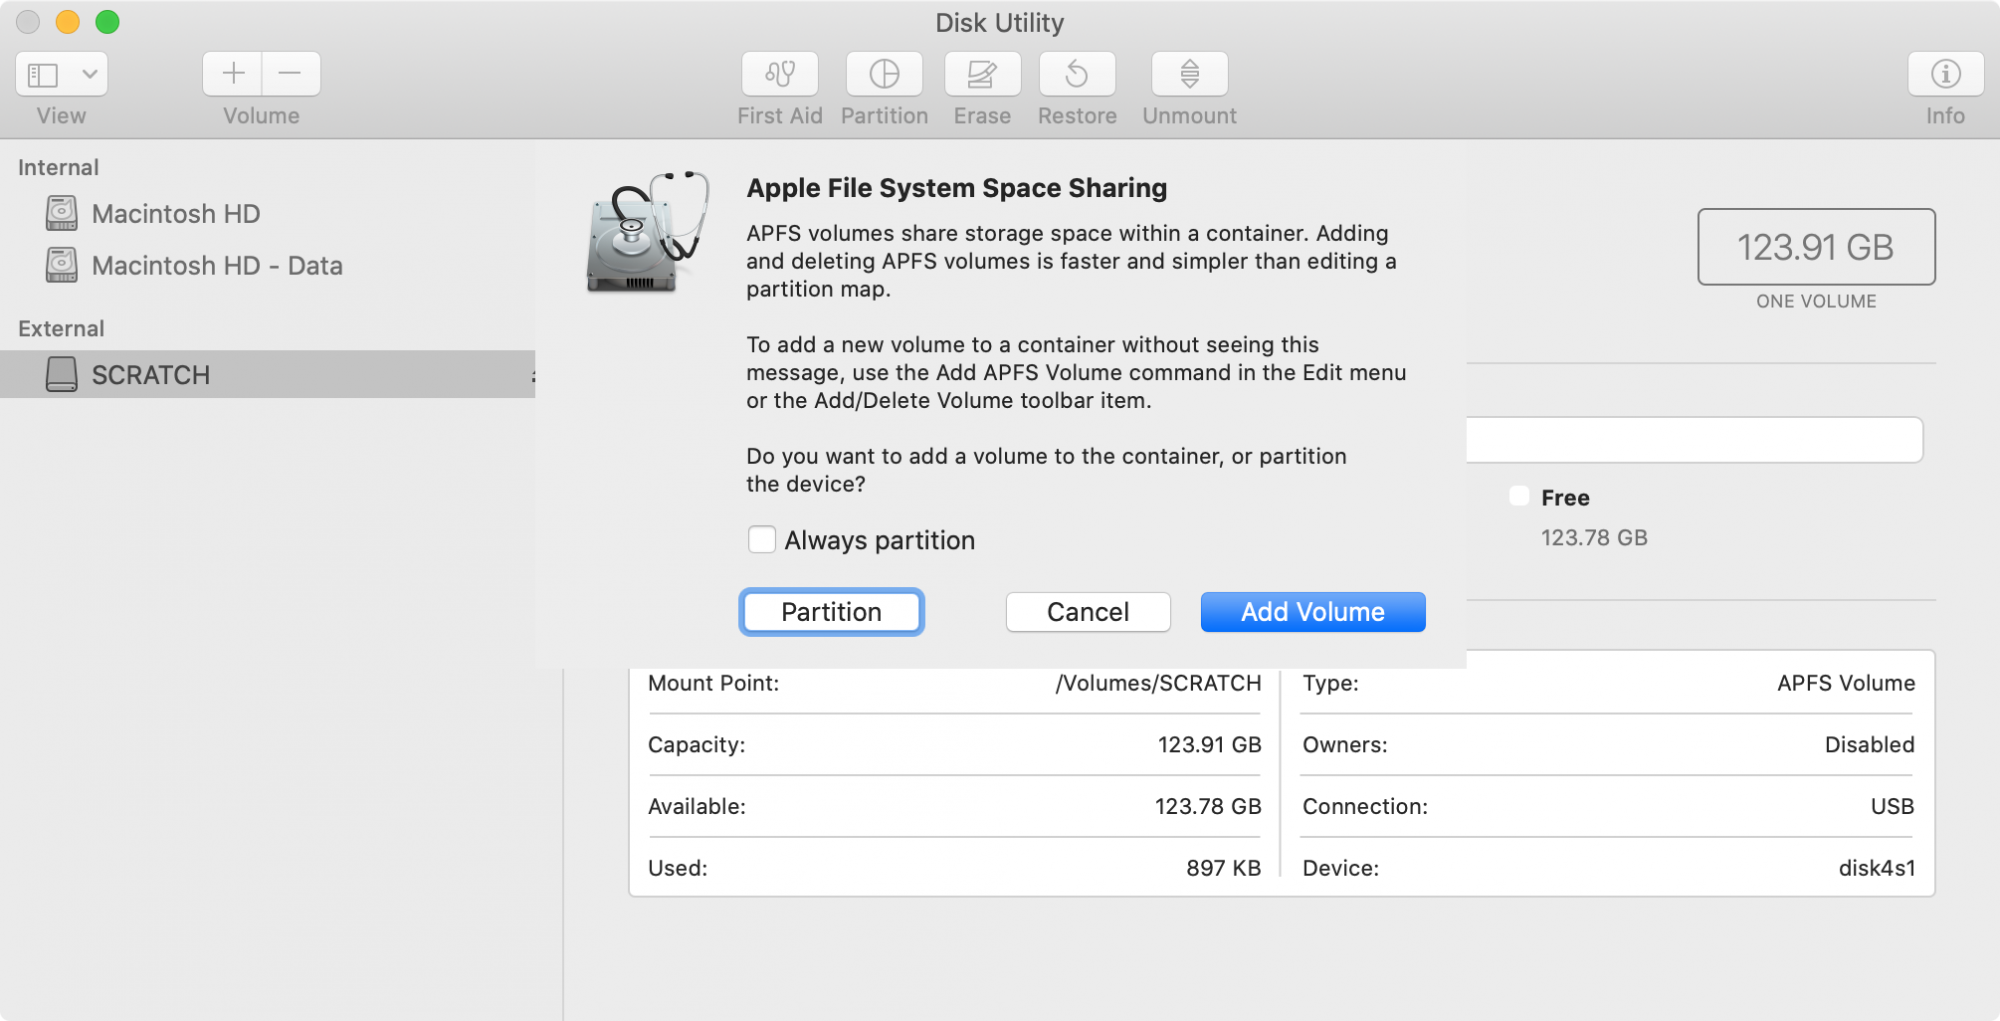Add a volume with the plus icon
This screenshot has height=1021, width=2000.
(x=233, y=74)
